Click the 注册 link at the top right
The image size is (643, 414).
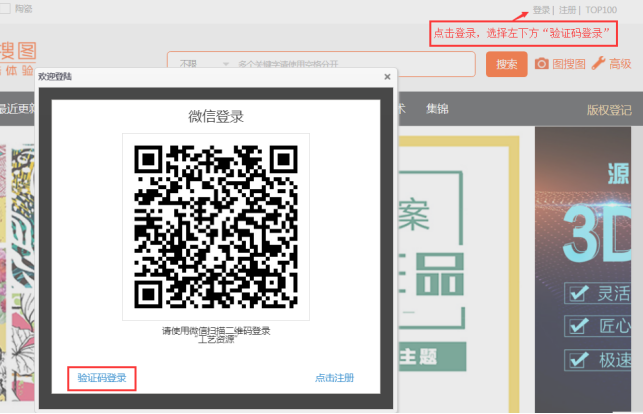[567, 10]
